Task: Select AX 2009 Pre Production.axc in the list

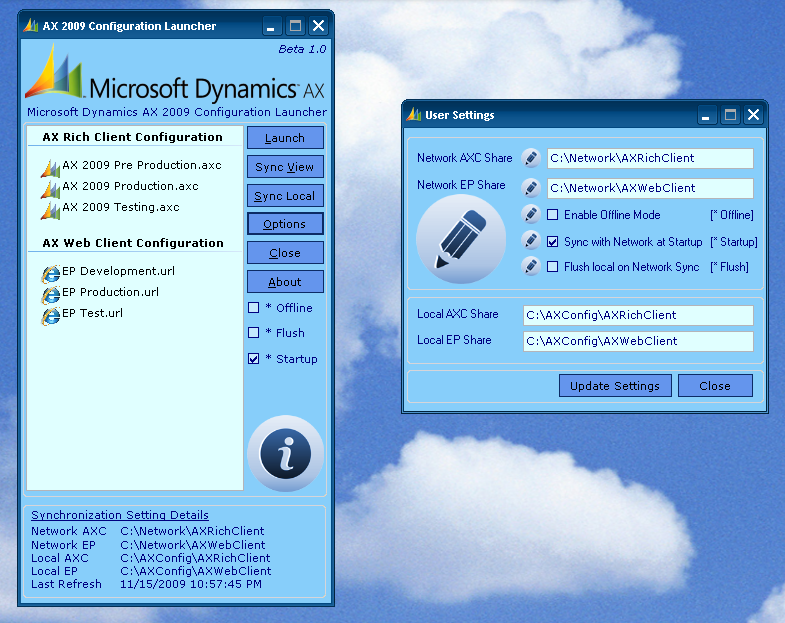Action: [142, 165]
